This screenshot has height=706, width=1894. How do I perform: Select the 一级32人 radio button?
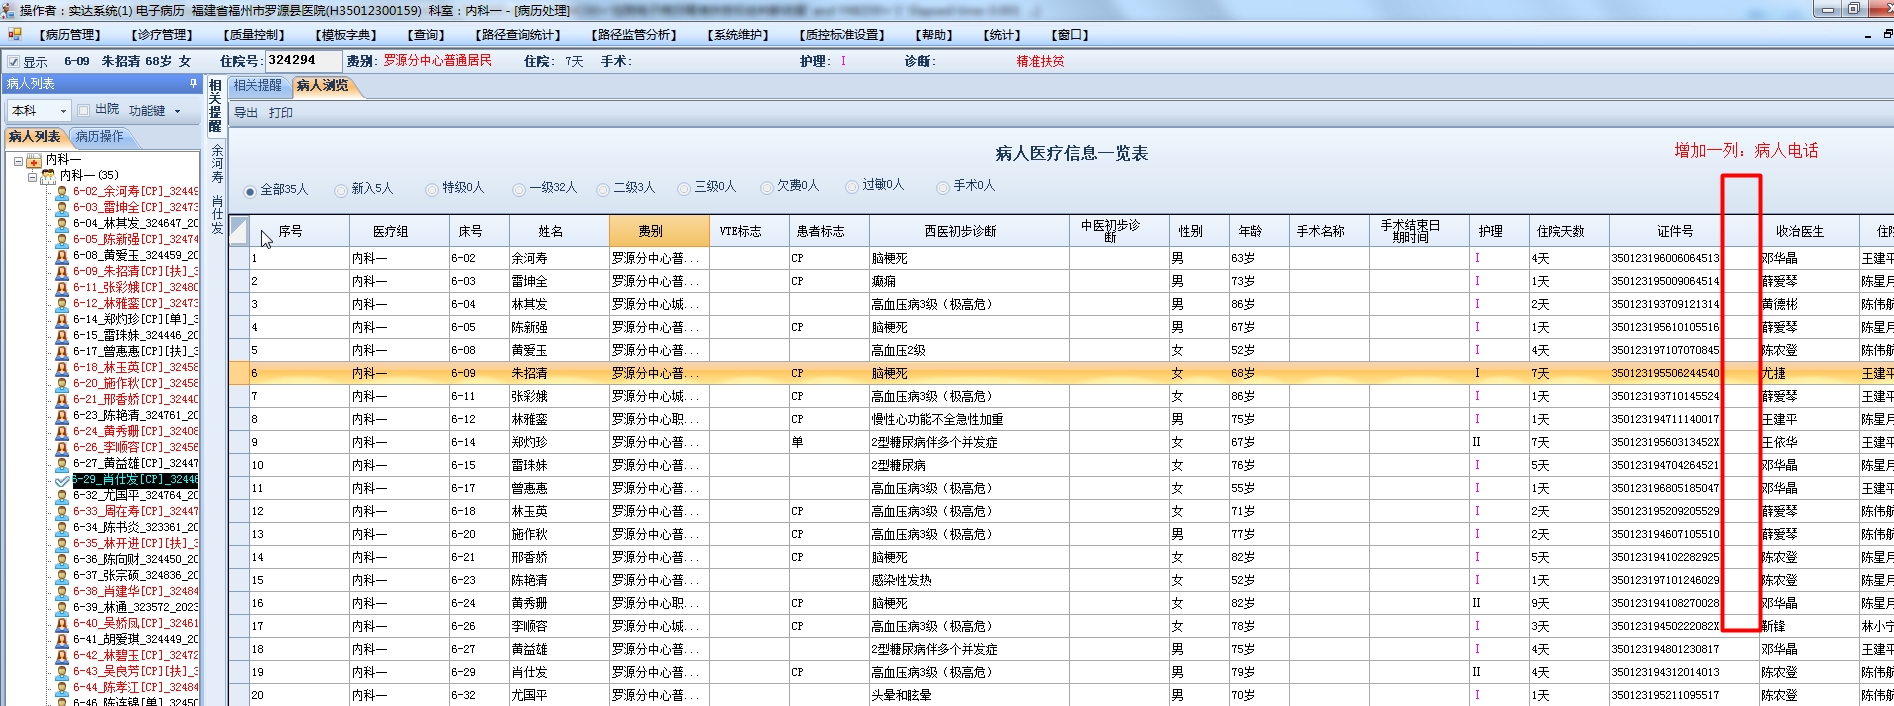pyautogui.click(x=519, y=189)
